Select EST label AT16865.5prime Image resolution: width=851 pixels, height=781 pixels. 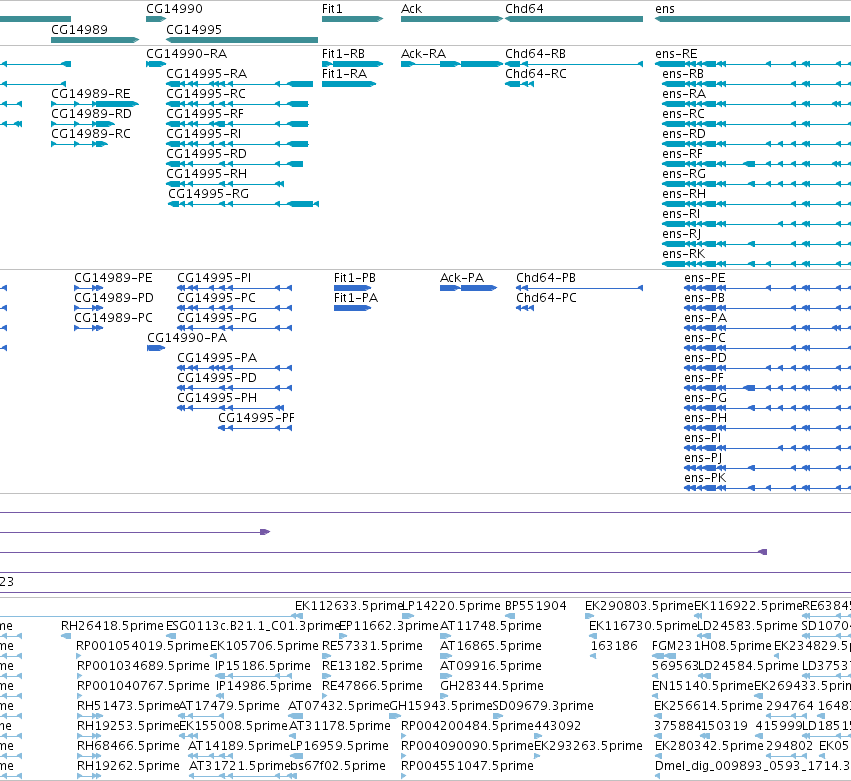click(491, 646)
